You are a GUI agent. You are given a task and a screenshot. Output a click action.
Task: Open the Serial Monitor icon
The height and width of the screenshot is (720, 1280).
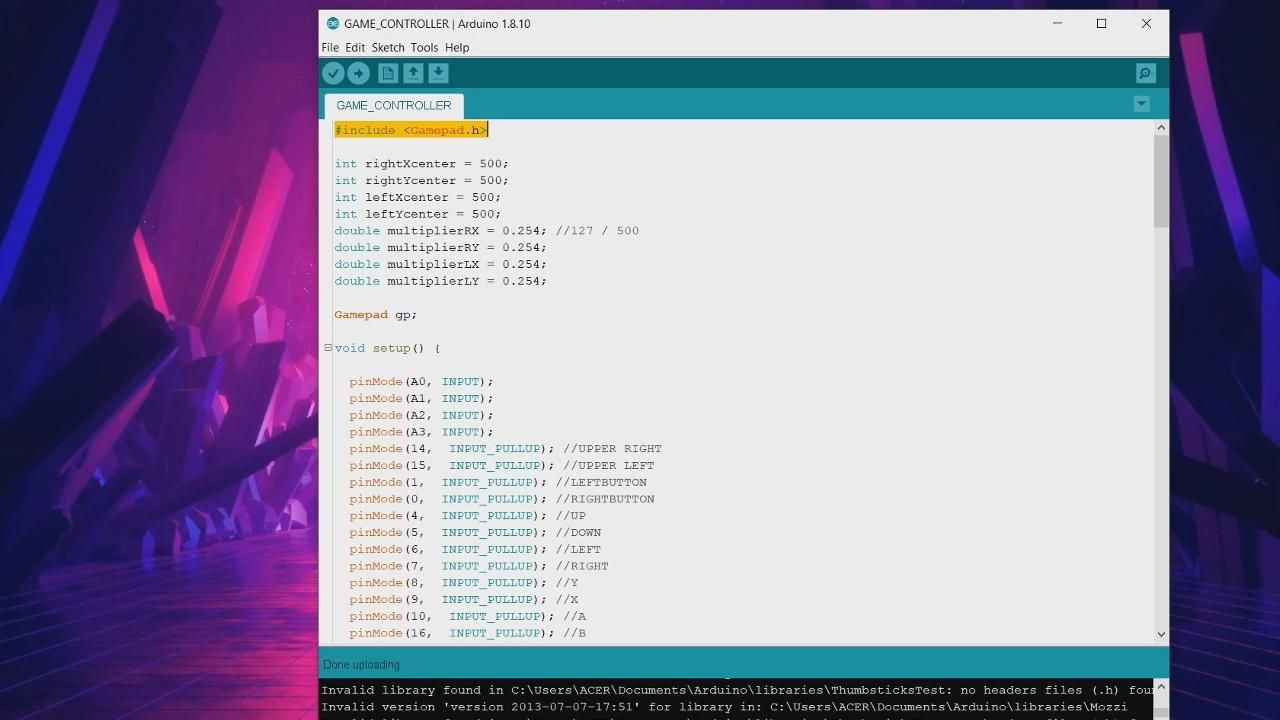[x=1146, y=73]
